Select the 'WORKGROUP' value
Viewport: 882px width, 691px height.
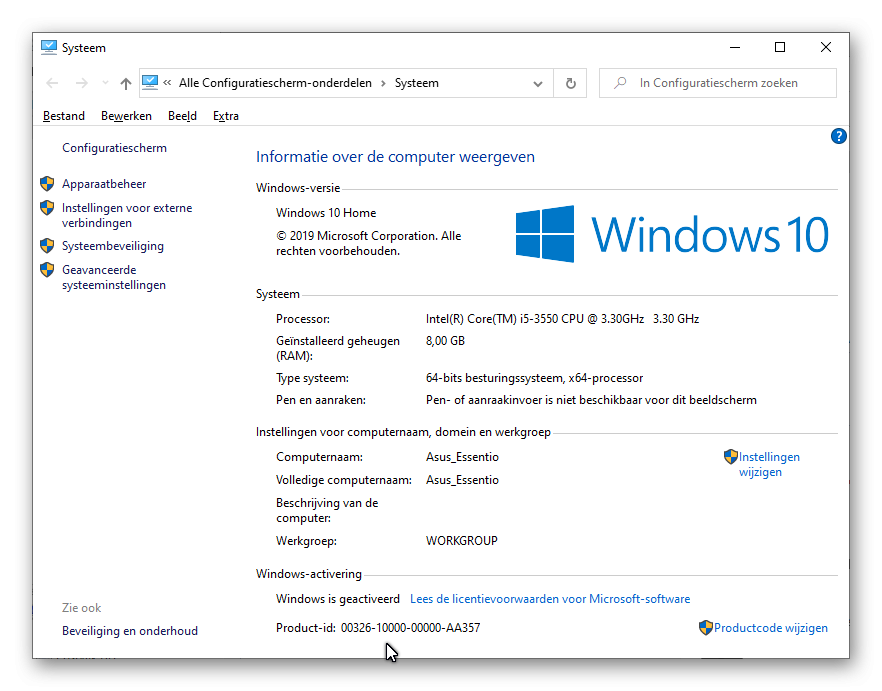[461, 541]
